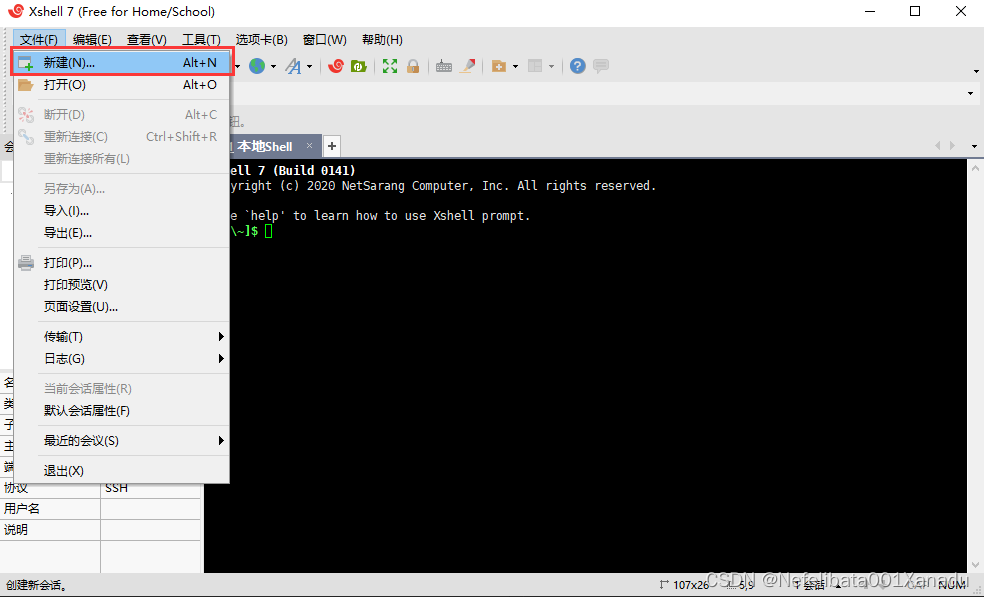Choose 页面设置(U)... from File menu

[x=122, y=307]
